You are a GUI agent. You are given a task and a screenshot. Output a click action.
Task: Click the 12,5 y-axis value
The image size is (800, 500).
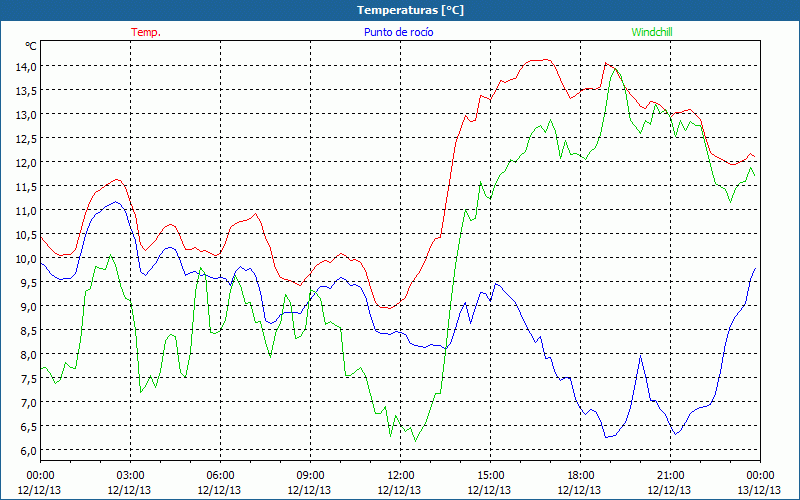click(26, 138)
